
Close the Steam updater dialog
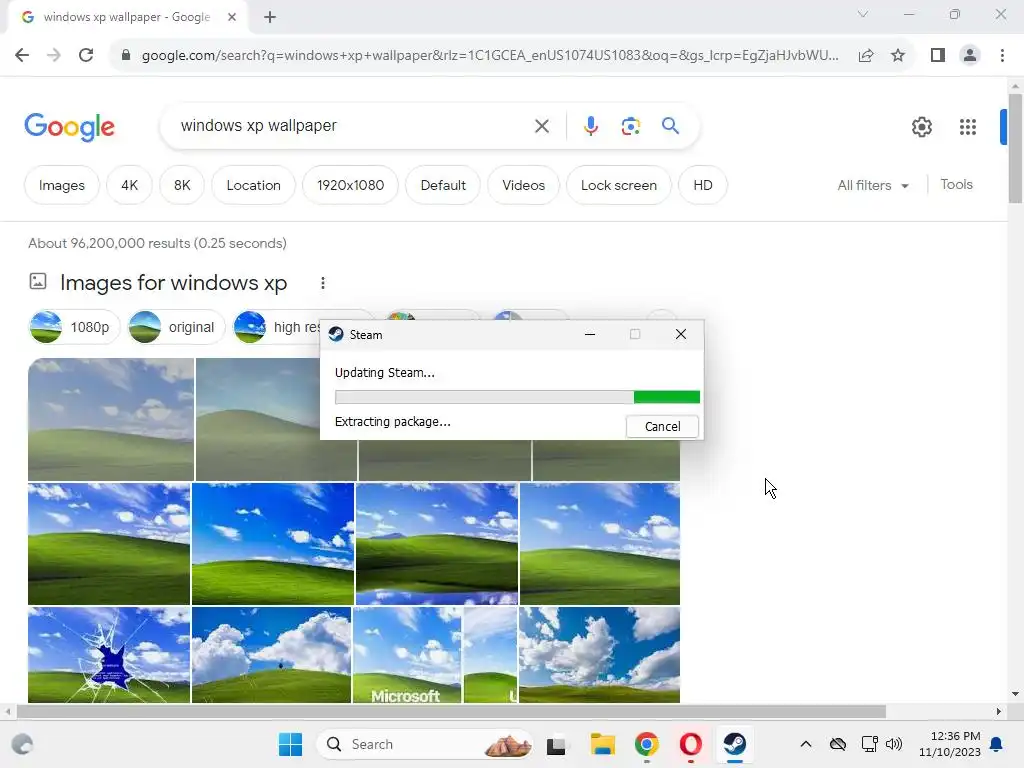pyautogui.click(x=680, y=334)
